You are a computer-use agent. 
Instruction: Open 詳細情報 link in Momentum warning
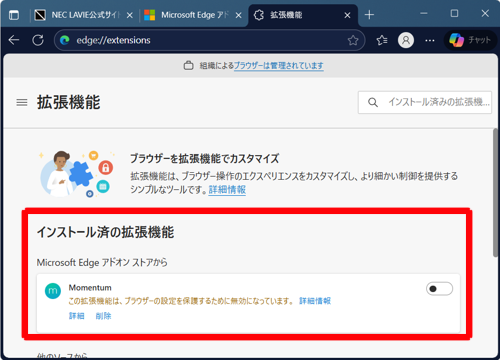(315, 301)
